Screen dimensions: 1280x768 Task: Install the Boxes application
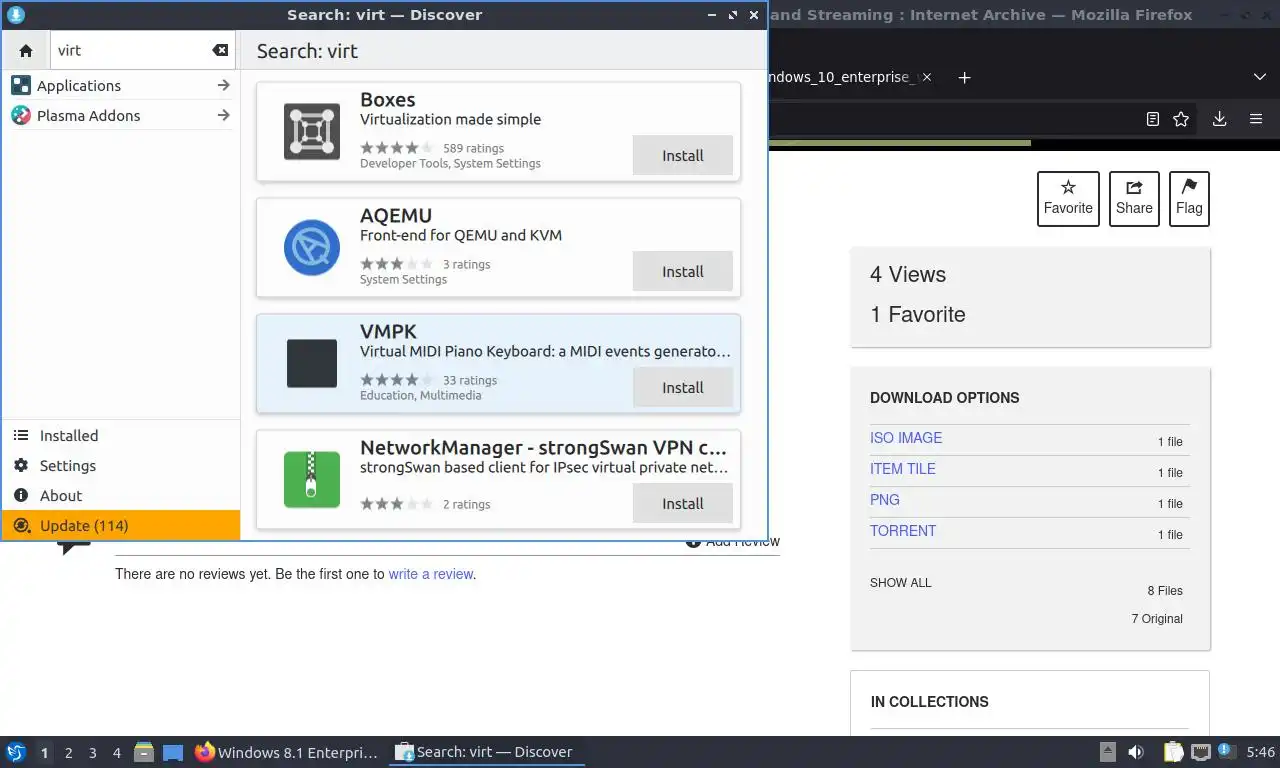click(x=683, y=156)
